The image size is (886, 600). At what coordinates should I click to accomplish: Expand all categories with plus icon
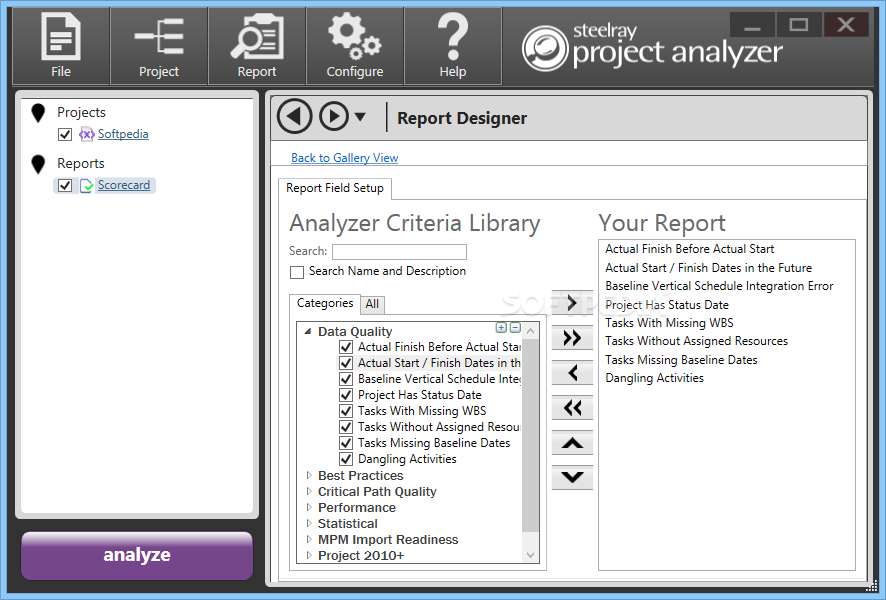tap(501, 328)
